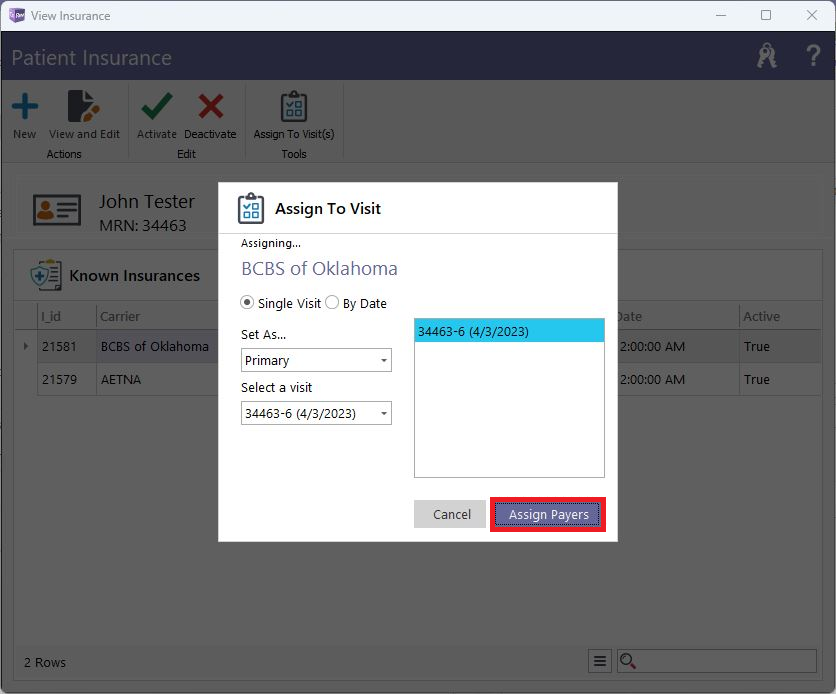
Task: Select the 21579 row ID cell
Action: pyautogui.click(x=67, y=380)
